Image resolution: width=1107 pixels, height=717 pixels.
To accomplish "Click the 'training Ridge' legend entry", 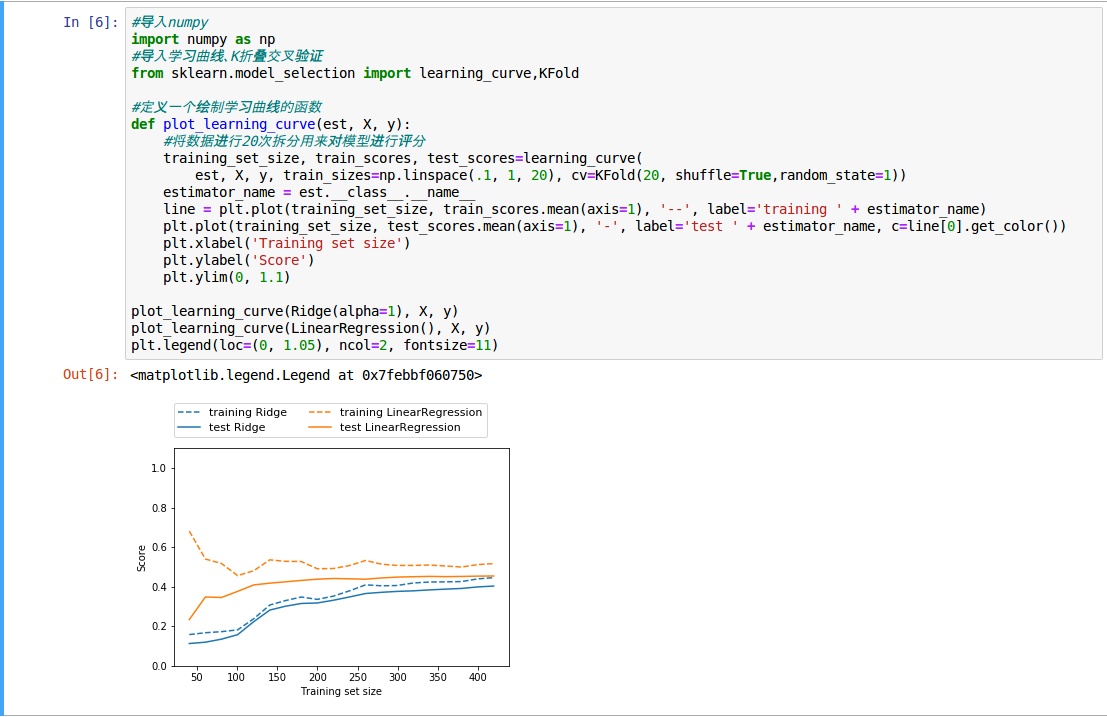I will coord(232,412).
